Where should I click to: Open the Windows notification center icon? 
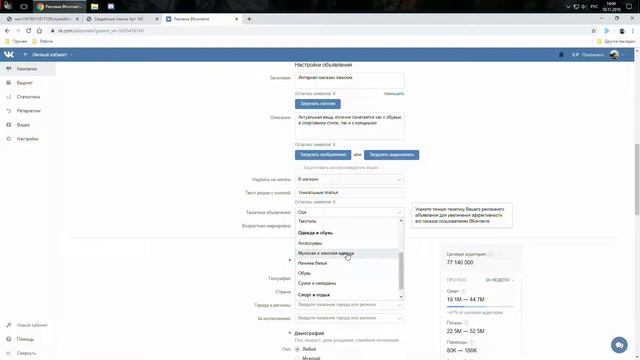629,7
